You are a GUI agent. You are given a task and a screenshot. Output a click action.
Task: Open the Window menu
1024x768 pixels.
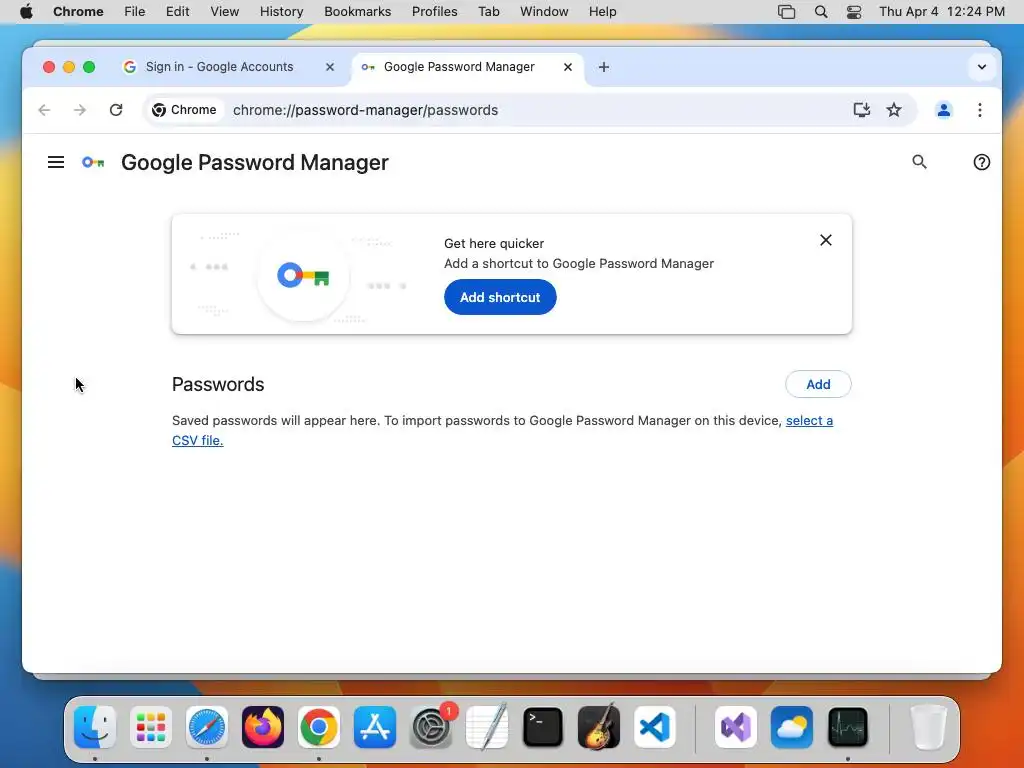click(544, 12)
